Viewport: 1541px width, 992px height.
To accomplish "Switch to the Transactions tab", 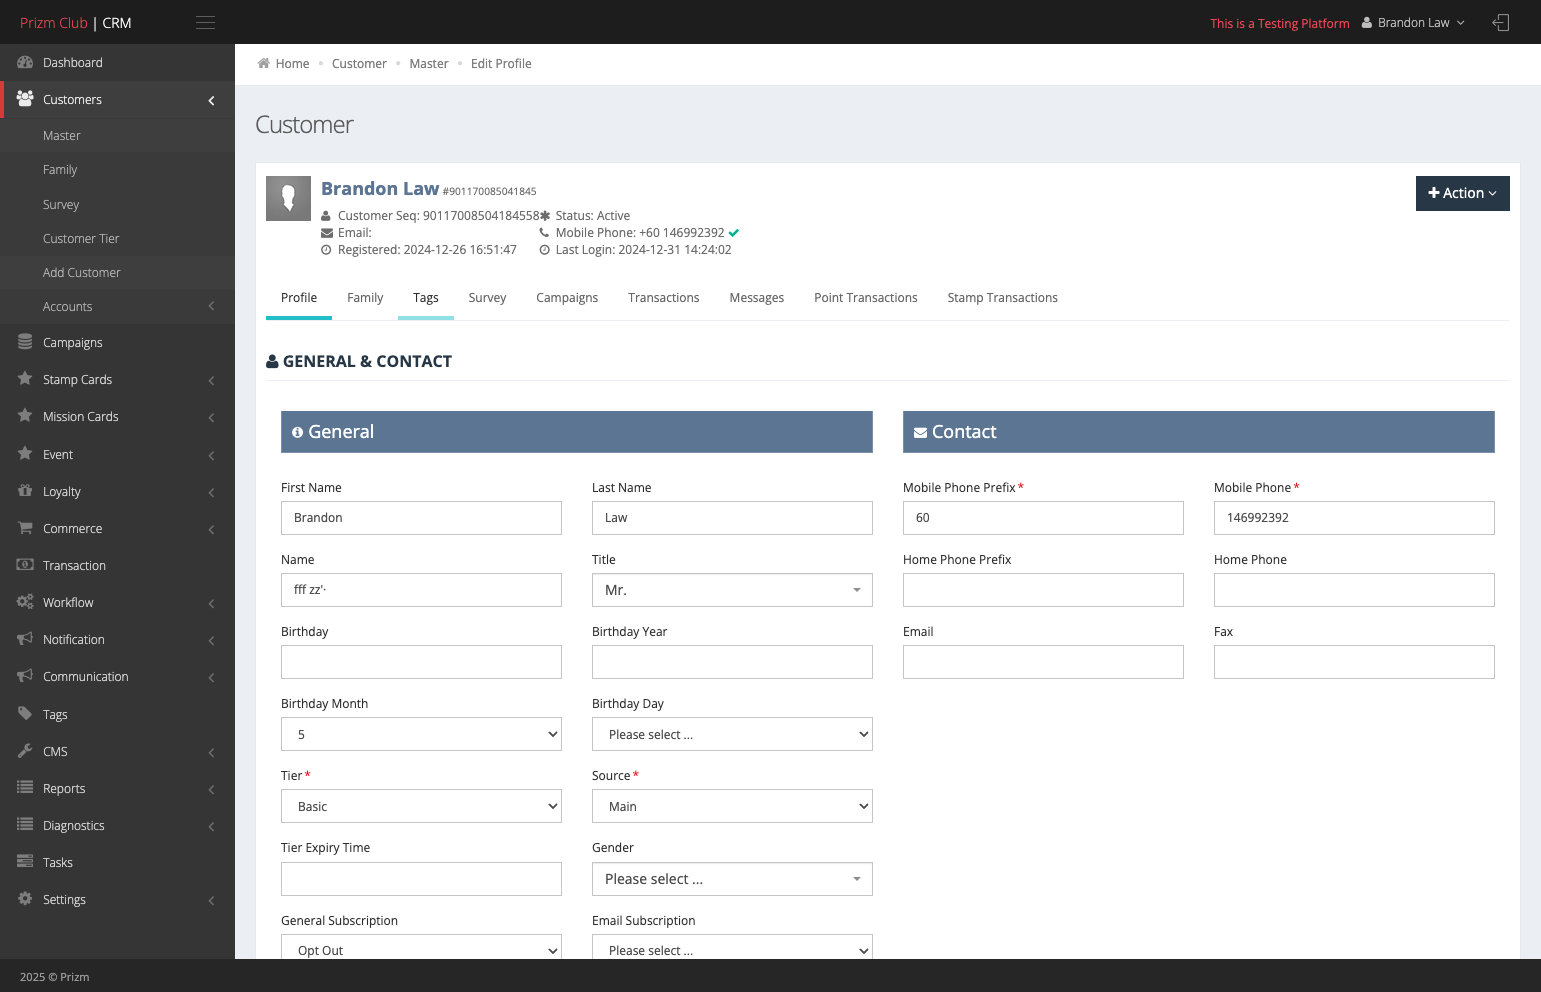I will click(x=664, y=298).
